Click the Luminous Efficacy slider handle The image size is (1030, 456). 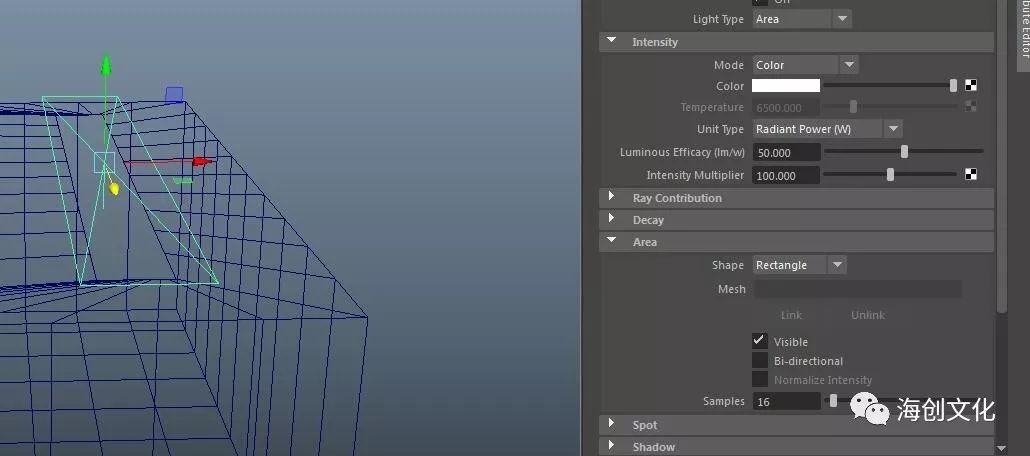904,152
